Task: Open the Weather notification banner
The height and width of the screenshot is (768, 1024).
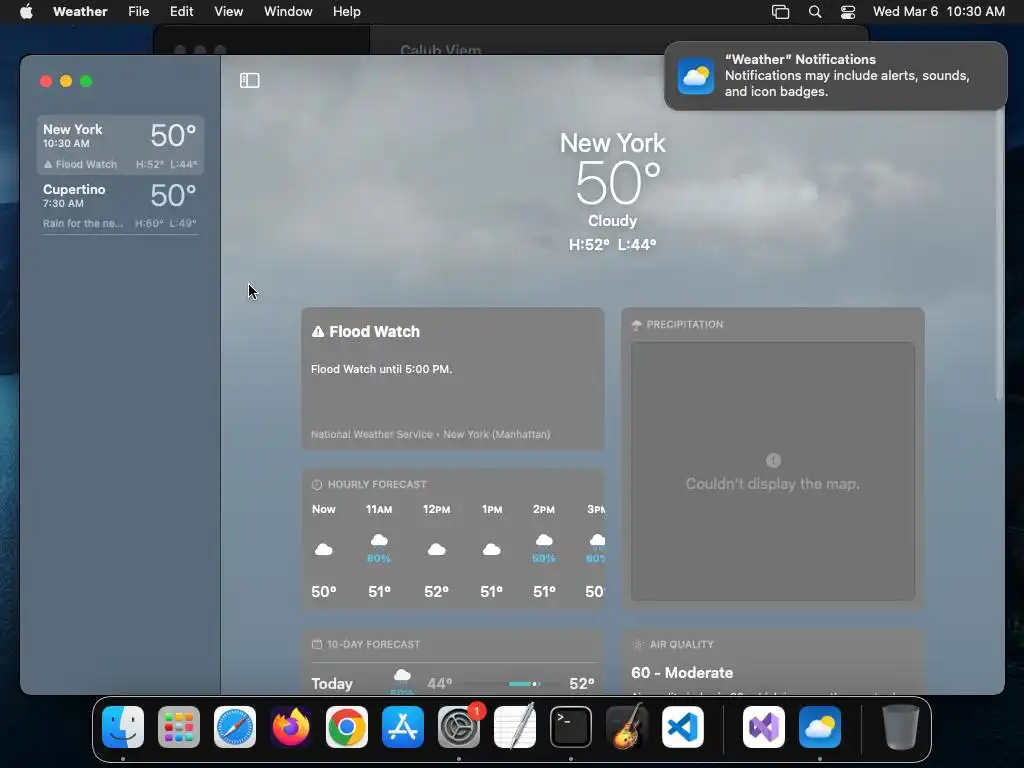Action: point(835,76)
